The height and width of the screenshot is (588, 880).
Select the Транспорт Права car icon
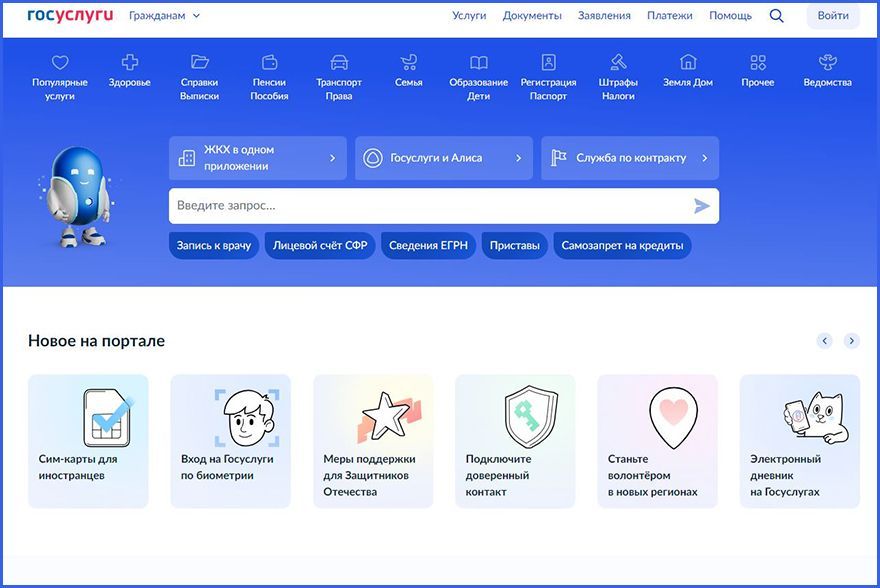tap(339, 63)
